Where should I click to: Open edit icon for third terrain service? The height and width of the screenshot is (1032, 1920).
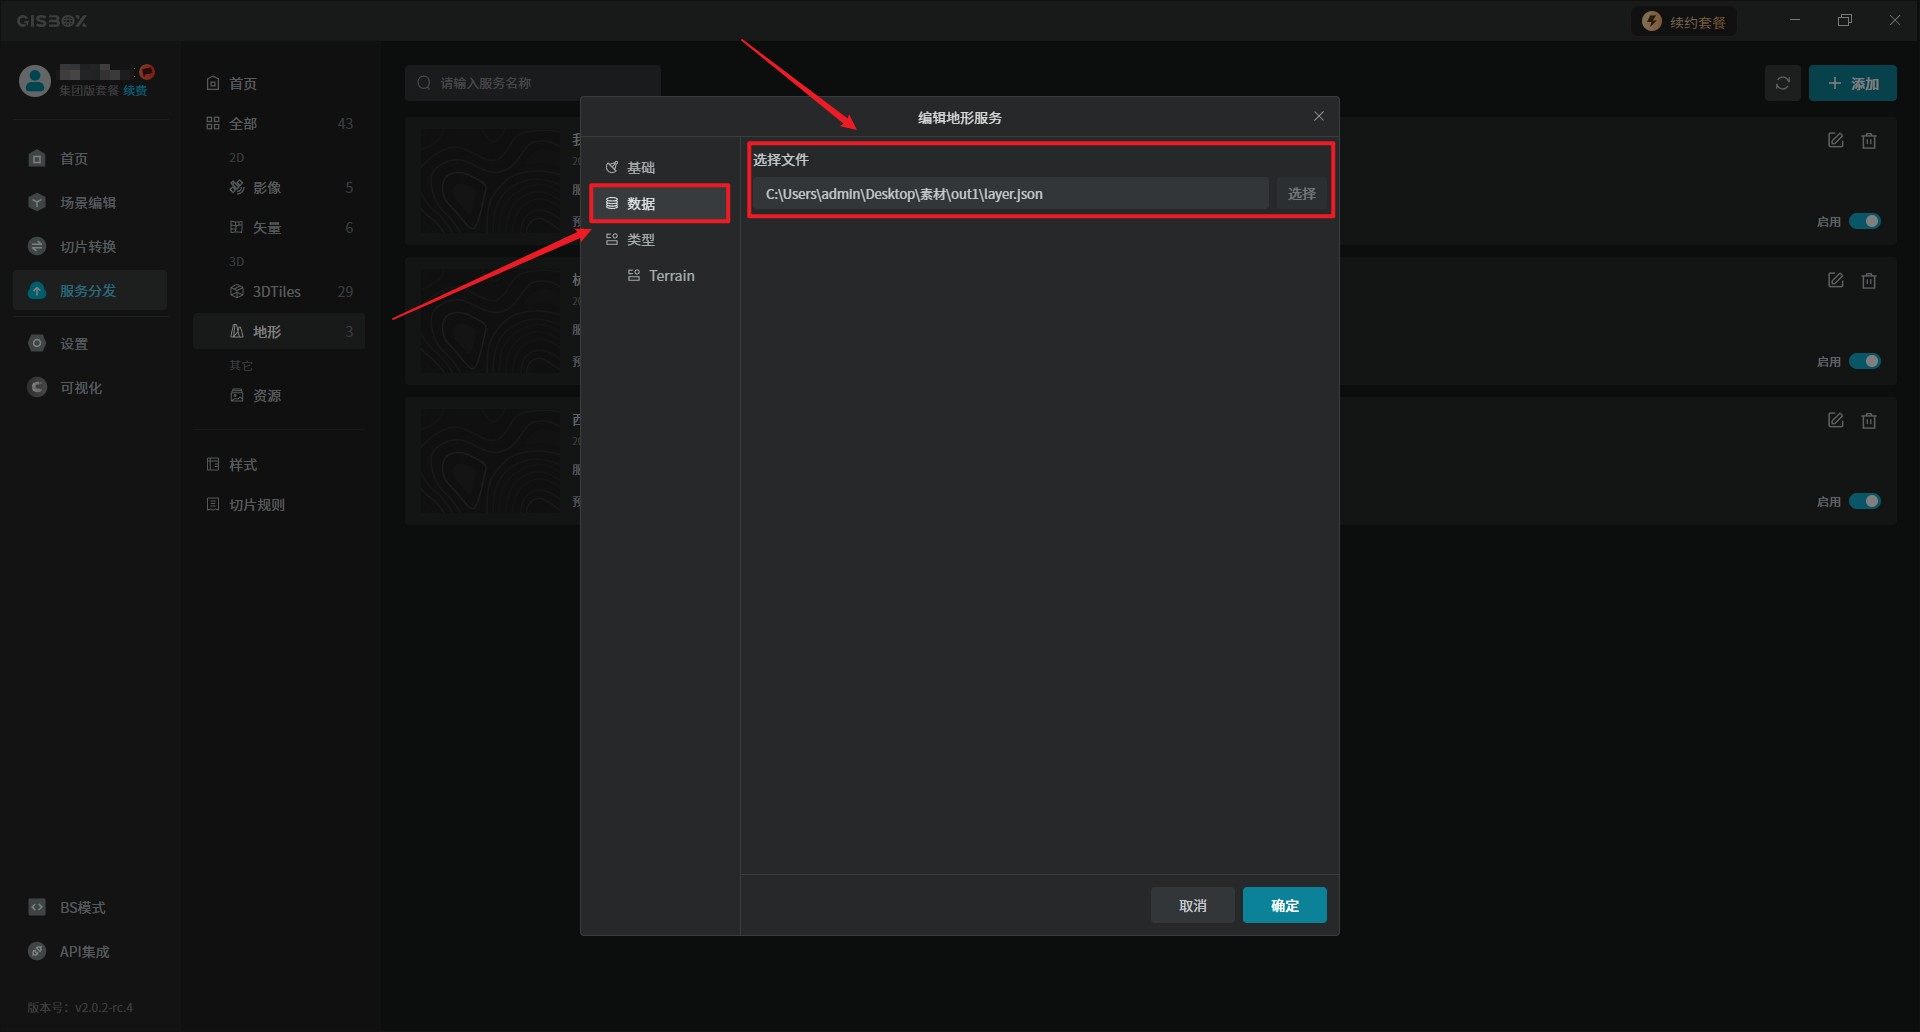click(1835, 421)
